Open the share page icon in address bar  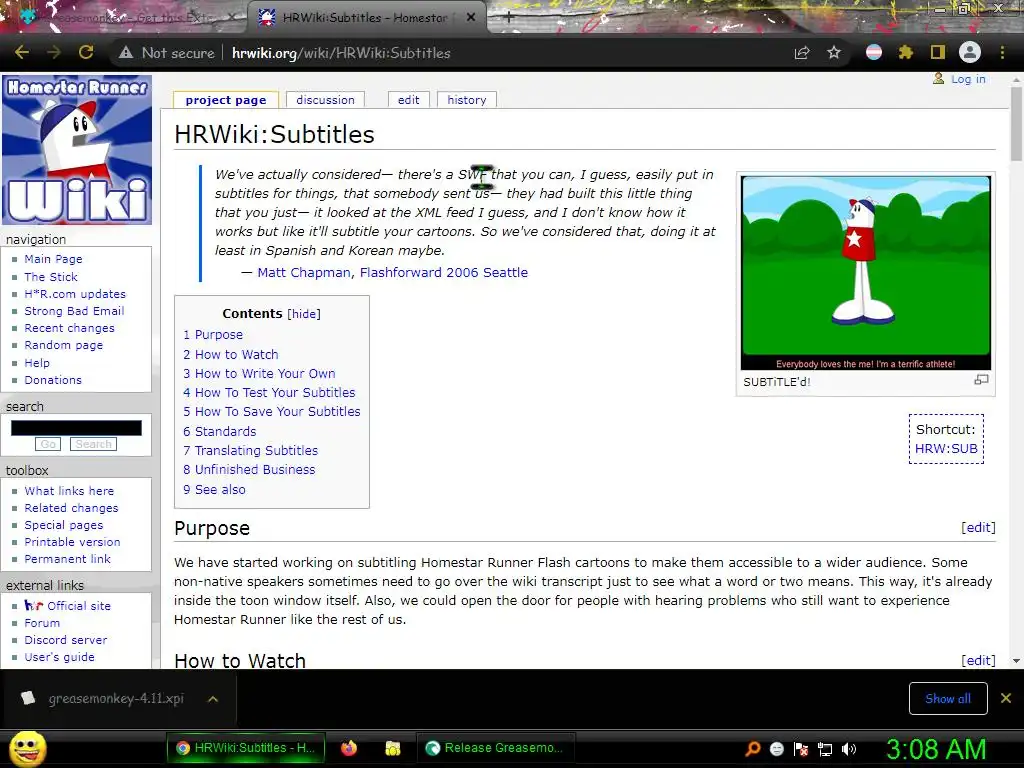click(802, 53)
